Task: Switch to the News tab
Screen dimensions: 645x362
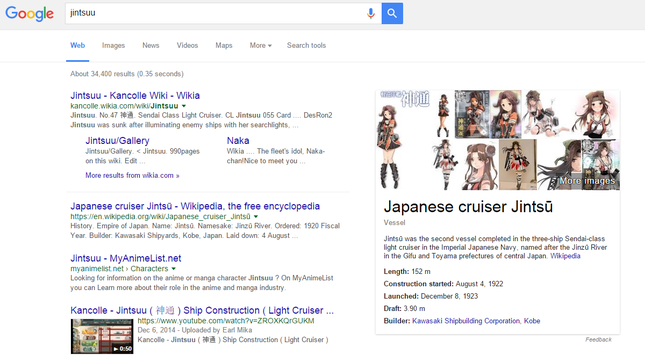Action: click(151, 45)
